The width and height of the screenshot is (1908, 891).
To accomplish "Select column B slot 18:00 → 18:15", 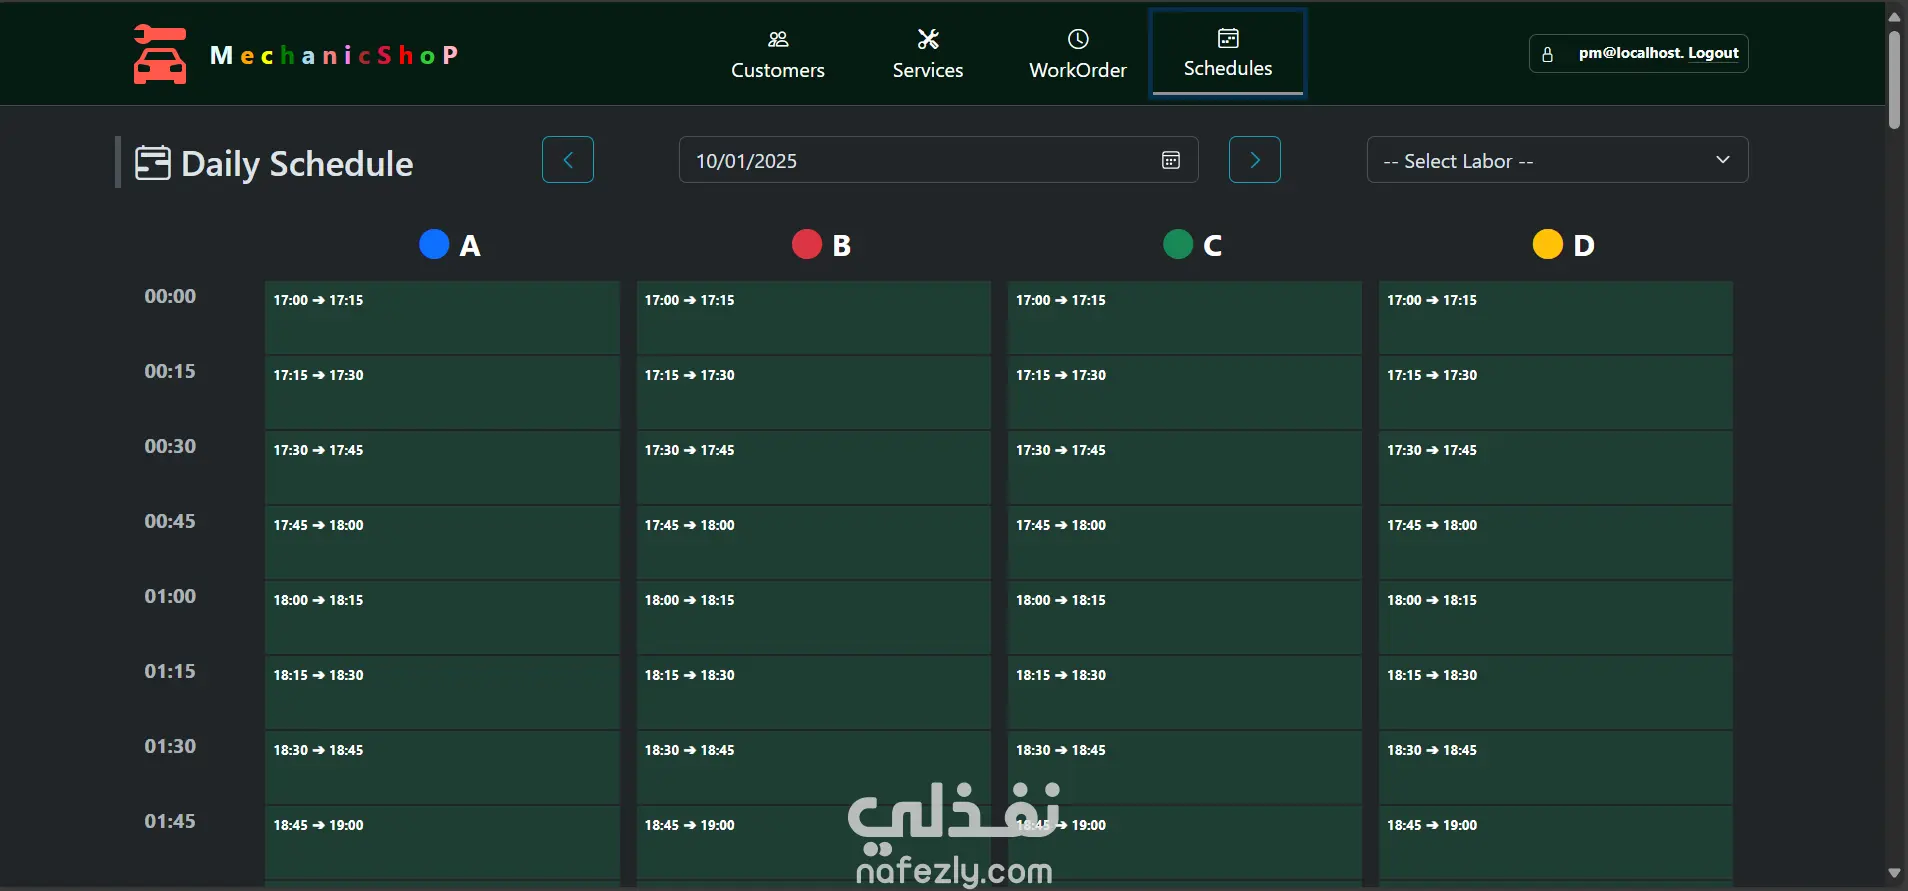I will coord(814,617).
